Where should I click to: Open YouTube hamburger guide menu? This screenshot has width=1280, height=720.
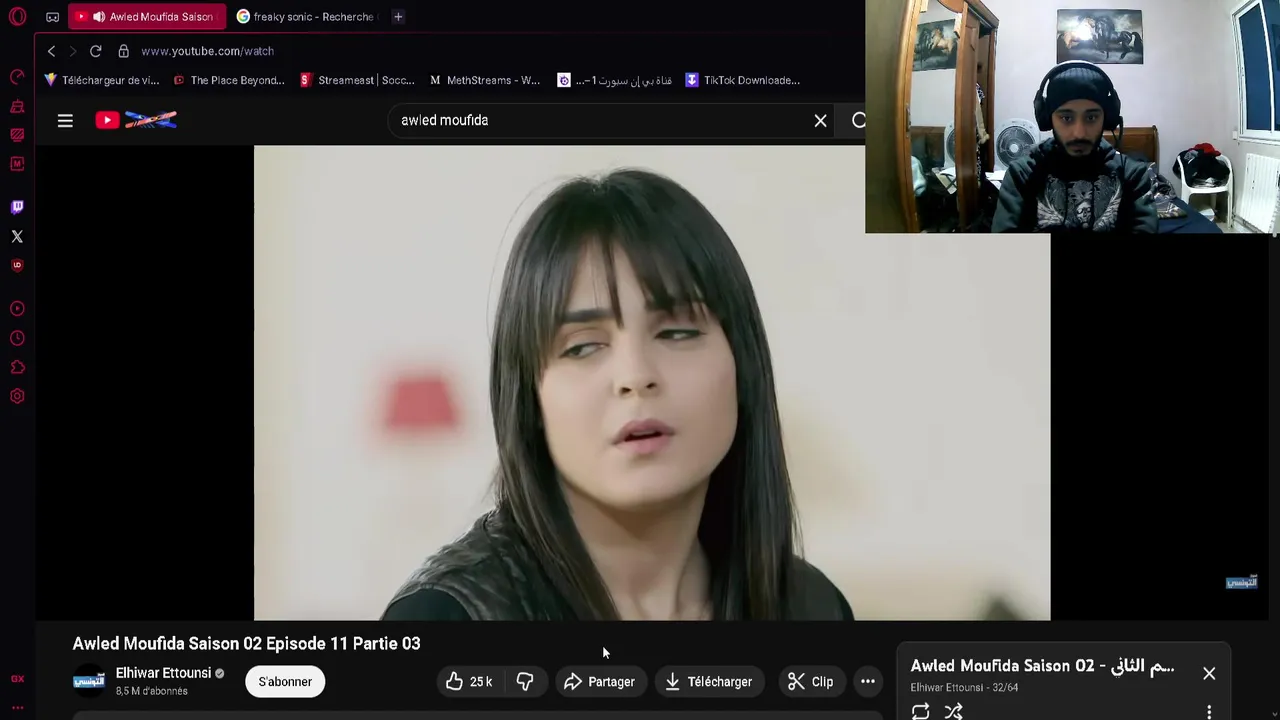pyautogui.click(x=65, y=121)
